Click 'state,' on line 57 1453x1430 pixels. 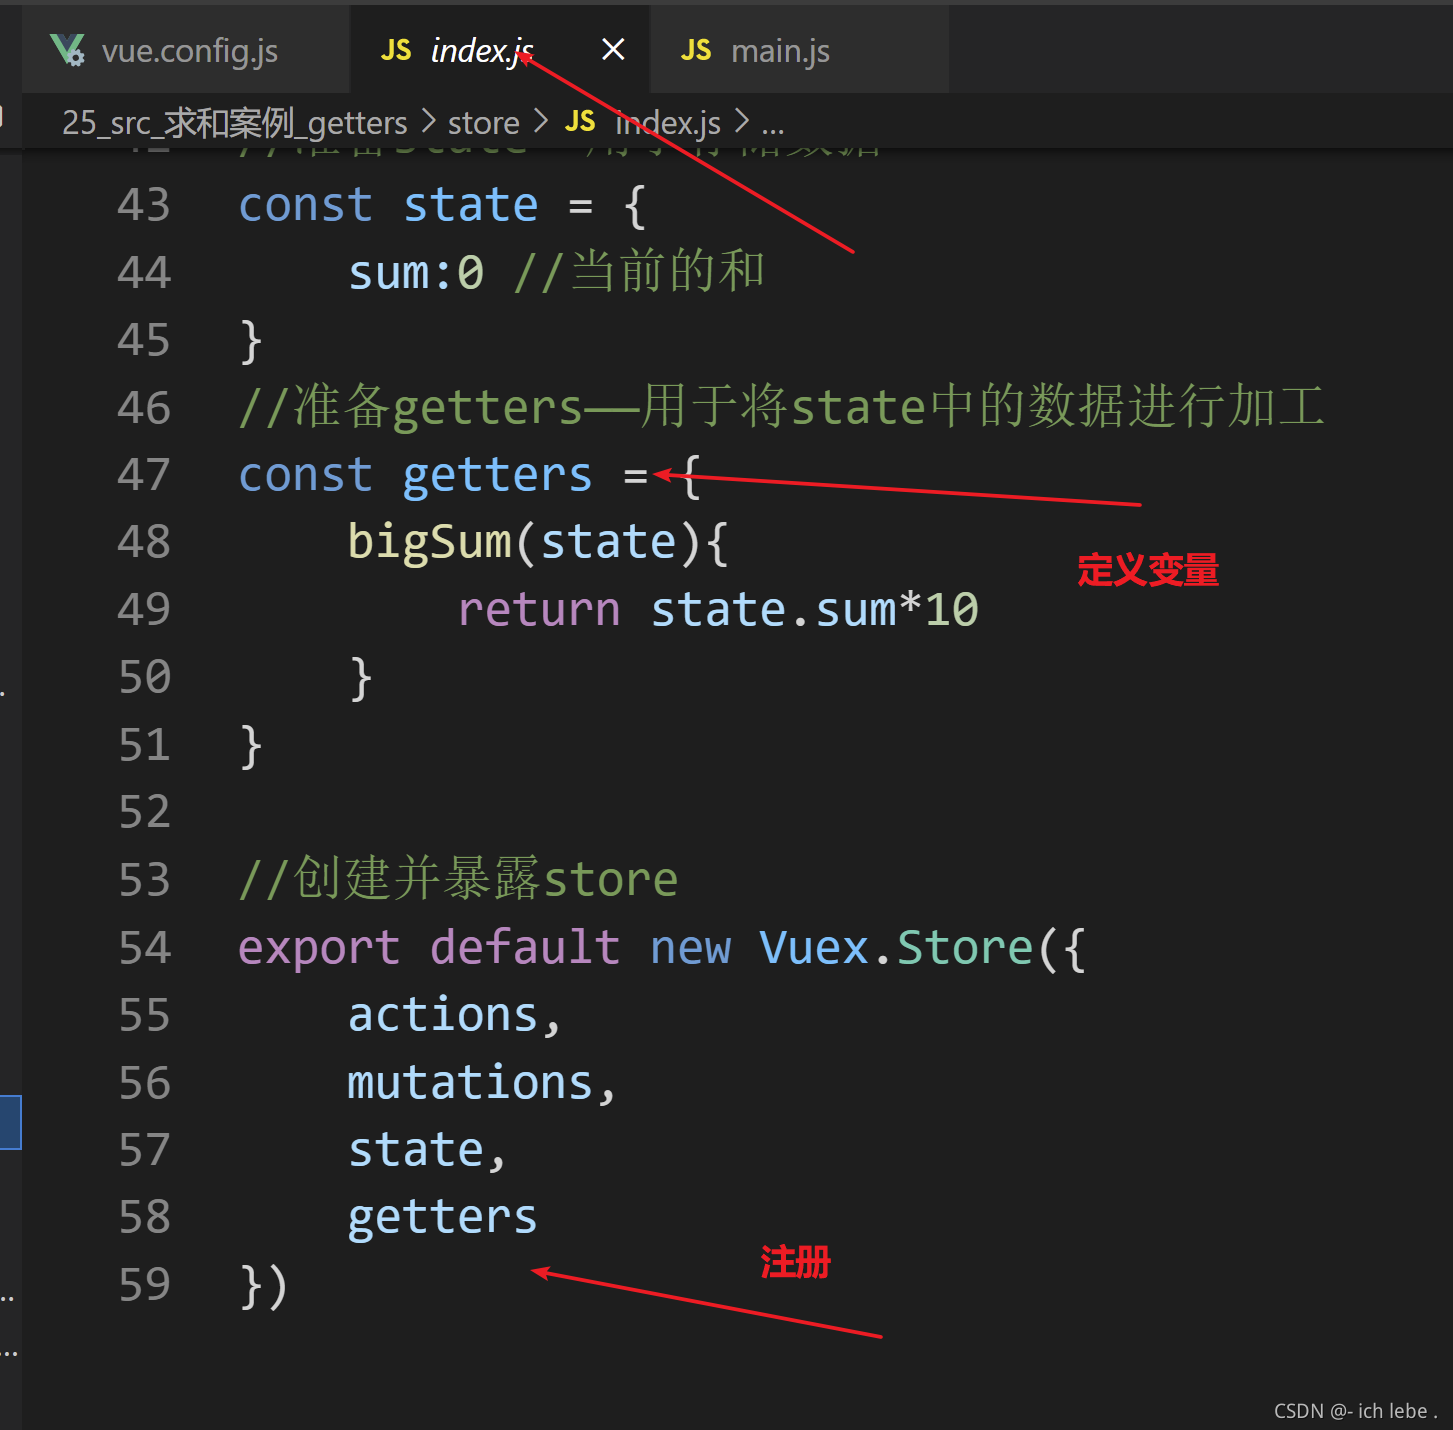click(427, 1151)
